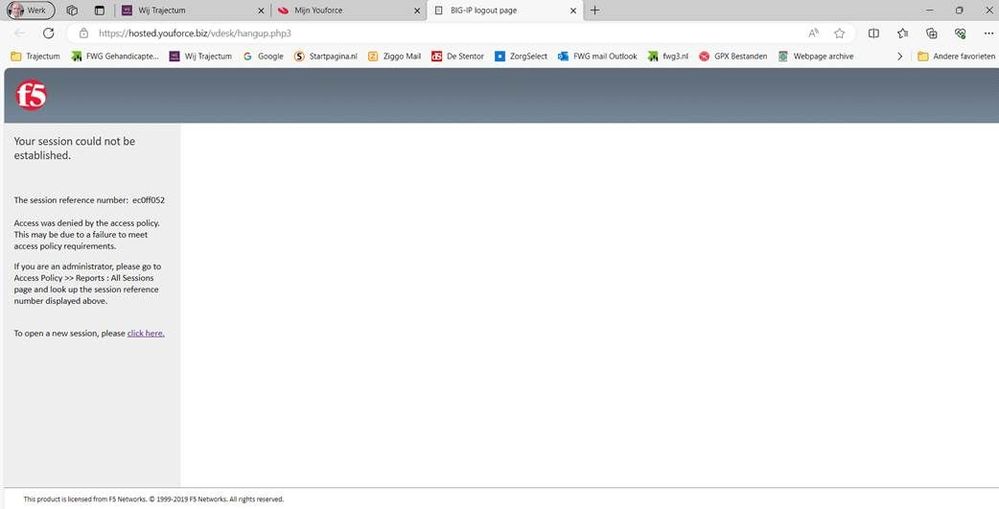
Task: Switch to the Wij Trajectum tab
Action: pyautogui.click(x=193, y=10)
